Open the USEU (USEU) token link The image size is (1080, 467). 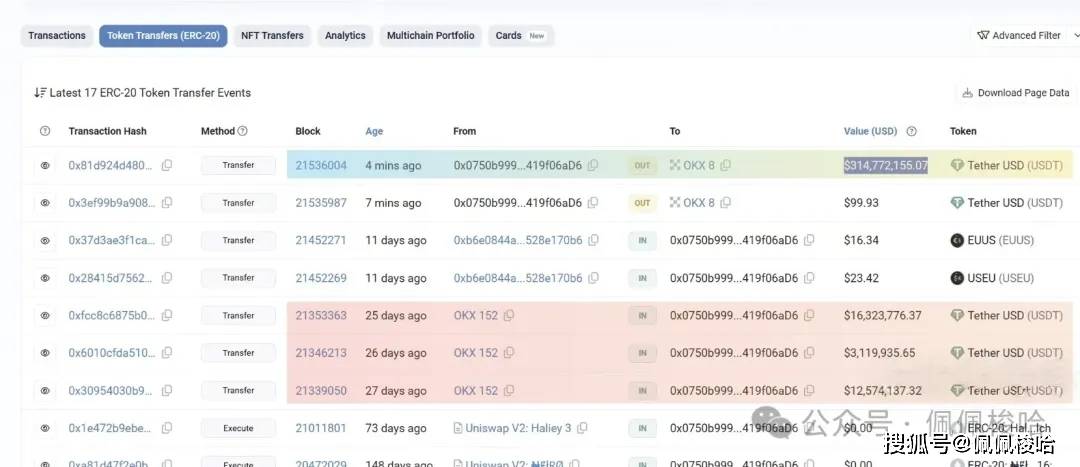pyautogui.click(x=1001, y=278)
